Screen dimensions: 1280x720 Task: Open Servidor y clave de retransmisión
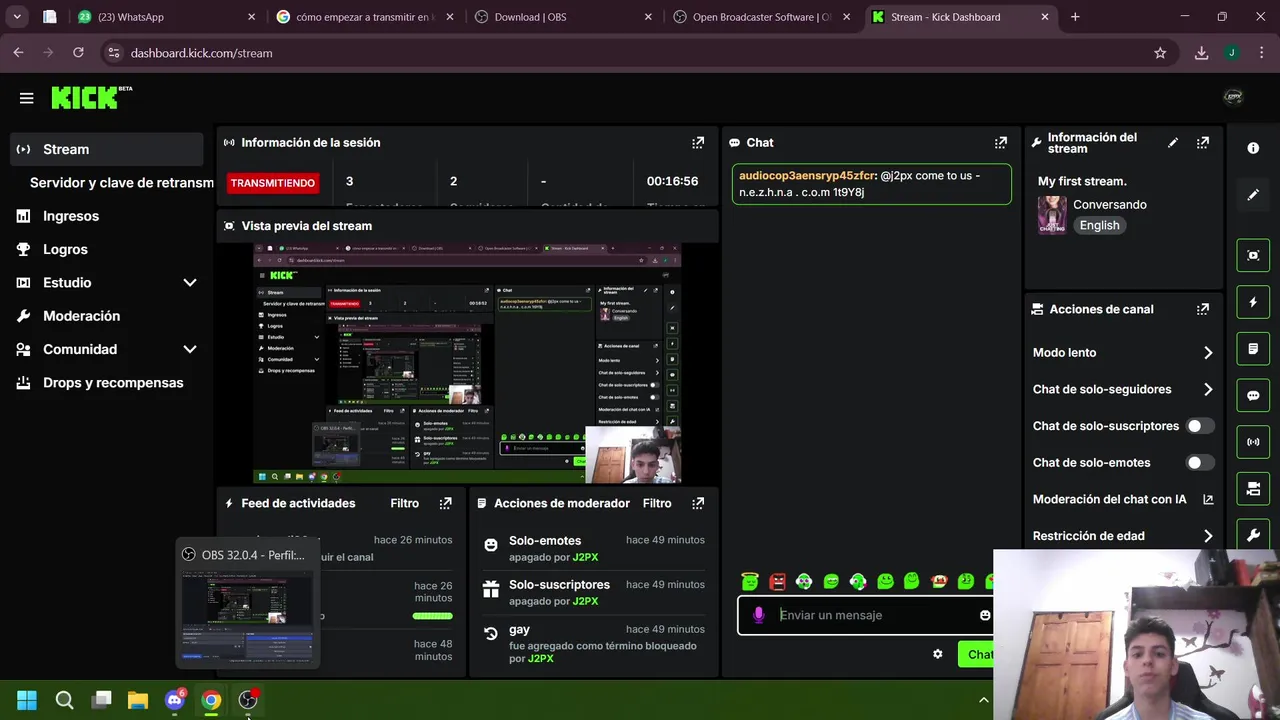(122, 183)
